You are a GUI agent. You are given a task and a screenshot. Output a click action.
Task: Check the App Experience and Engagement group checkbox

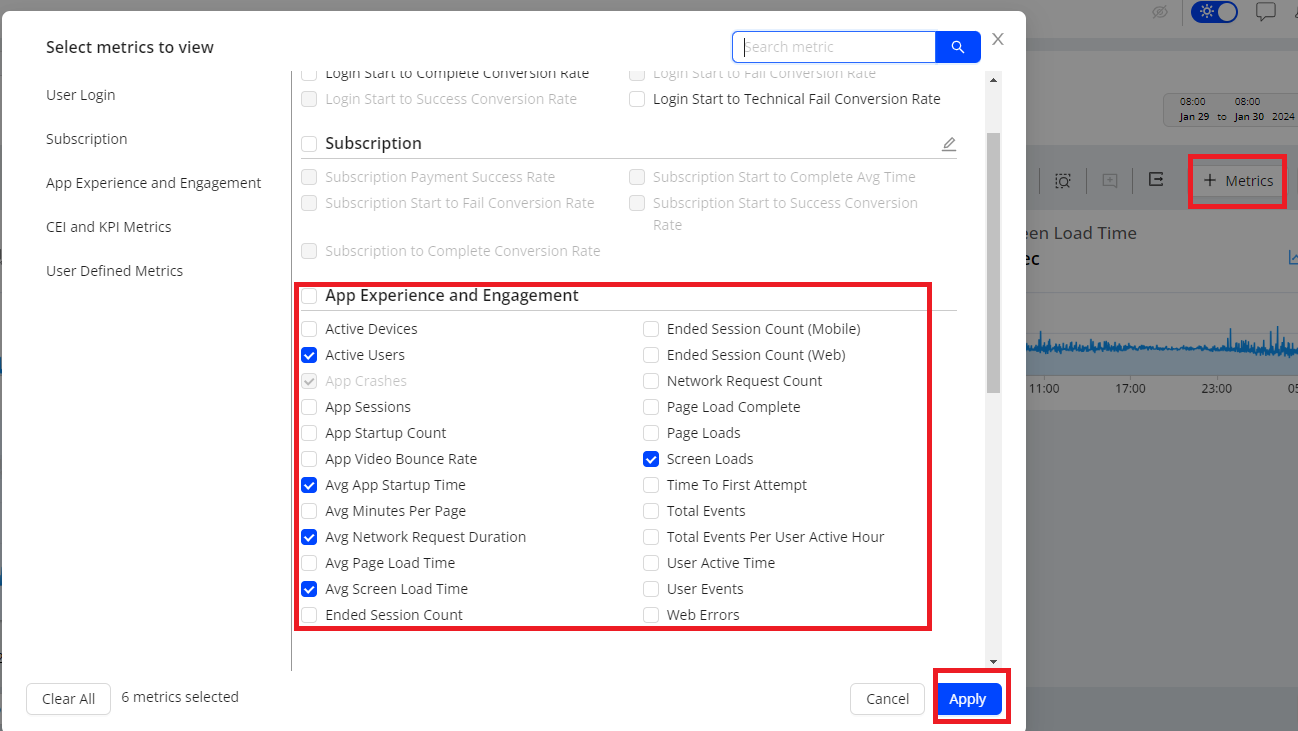click(310, 296)
